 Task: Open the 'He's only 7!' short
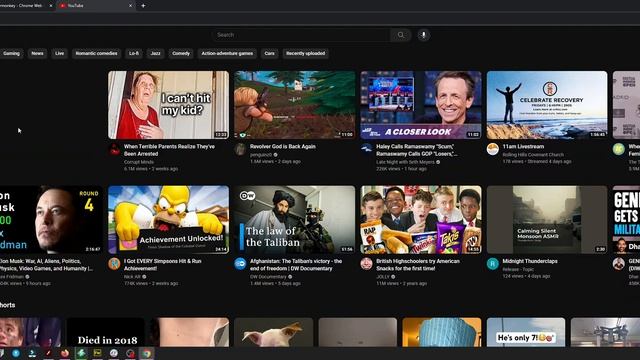click(526, 332)
